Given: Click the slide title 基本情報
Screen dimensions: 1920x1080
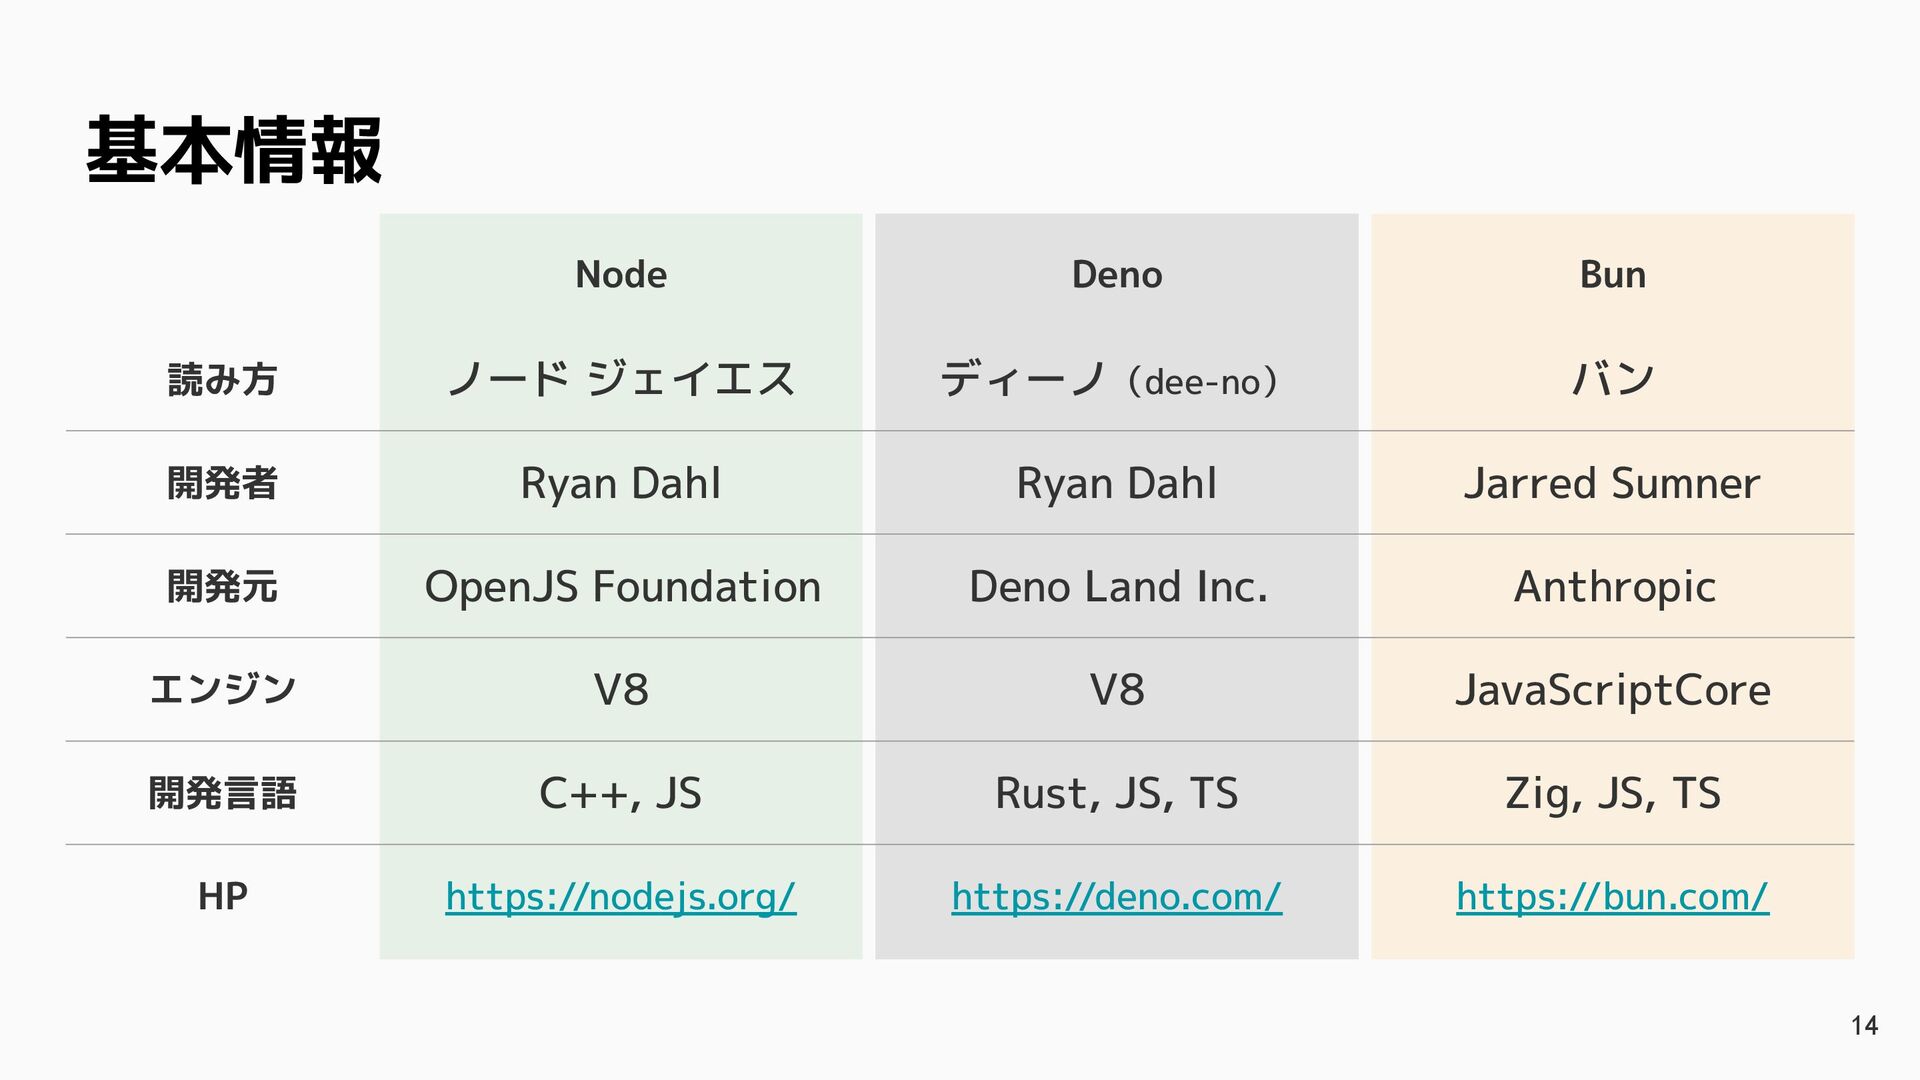Looking at the screenshot, I should (234, 151).
